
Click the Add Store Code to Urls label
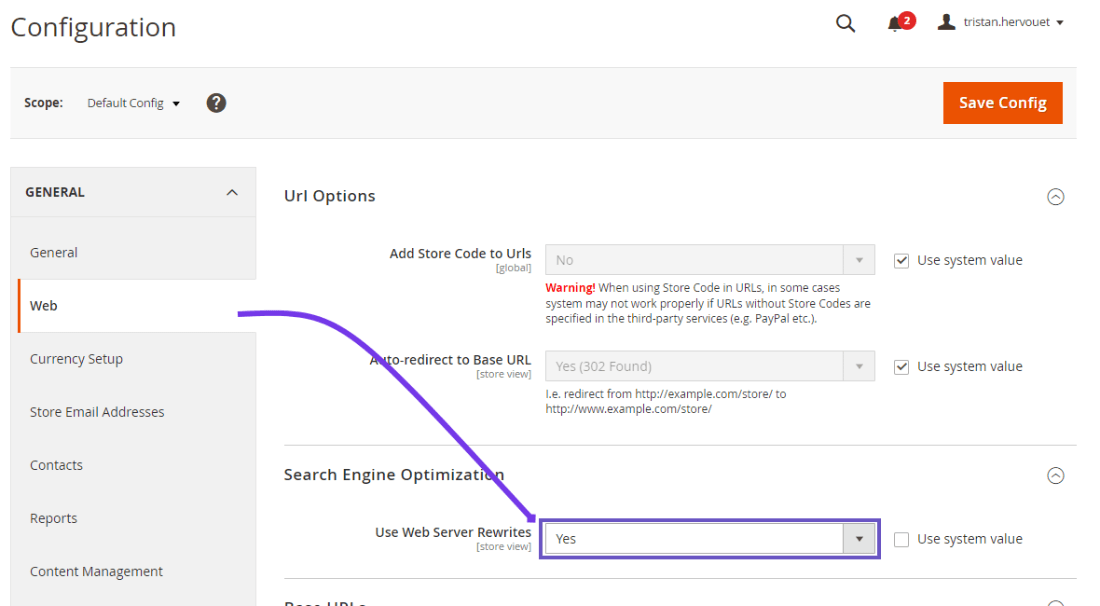coord(460,254)
